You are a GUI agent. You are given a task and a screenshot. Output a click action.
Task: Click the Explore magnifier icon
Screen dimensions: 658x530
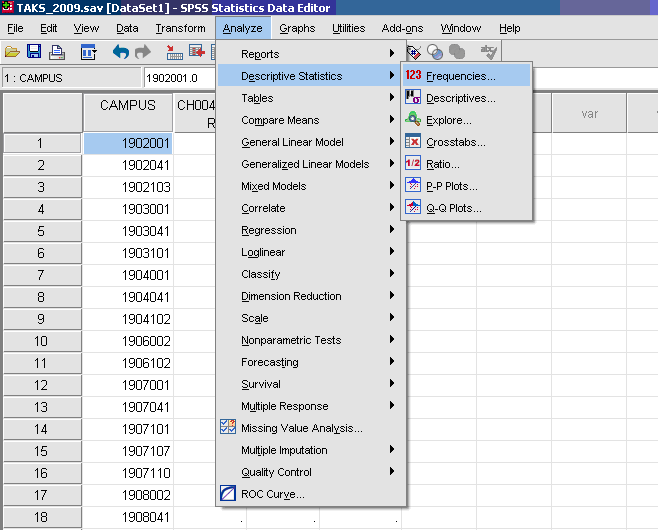coord(413,119)
